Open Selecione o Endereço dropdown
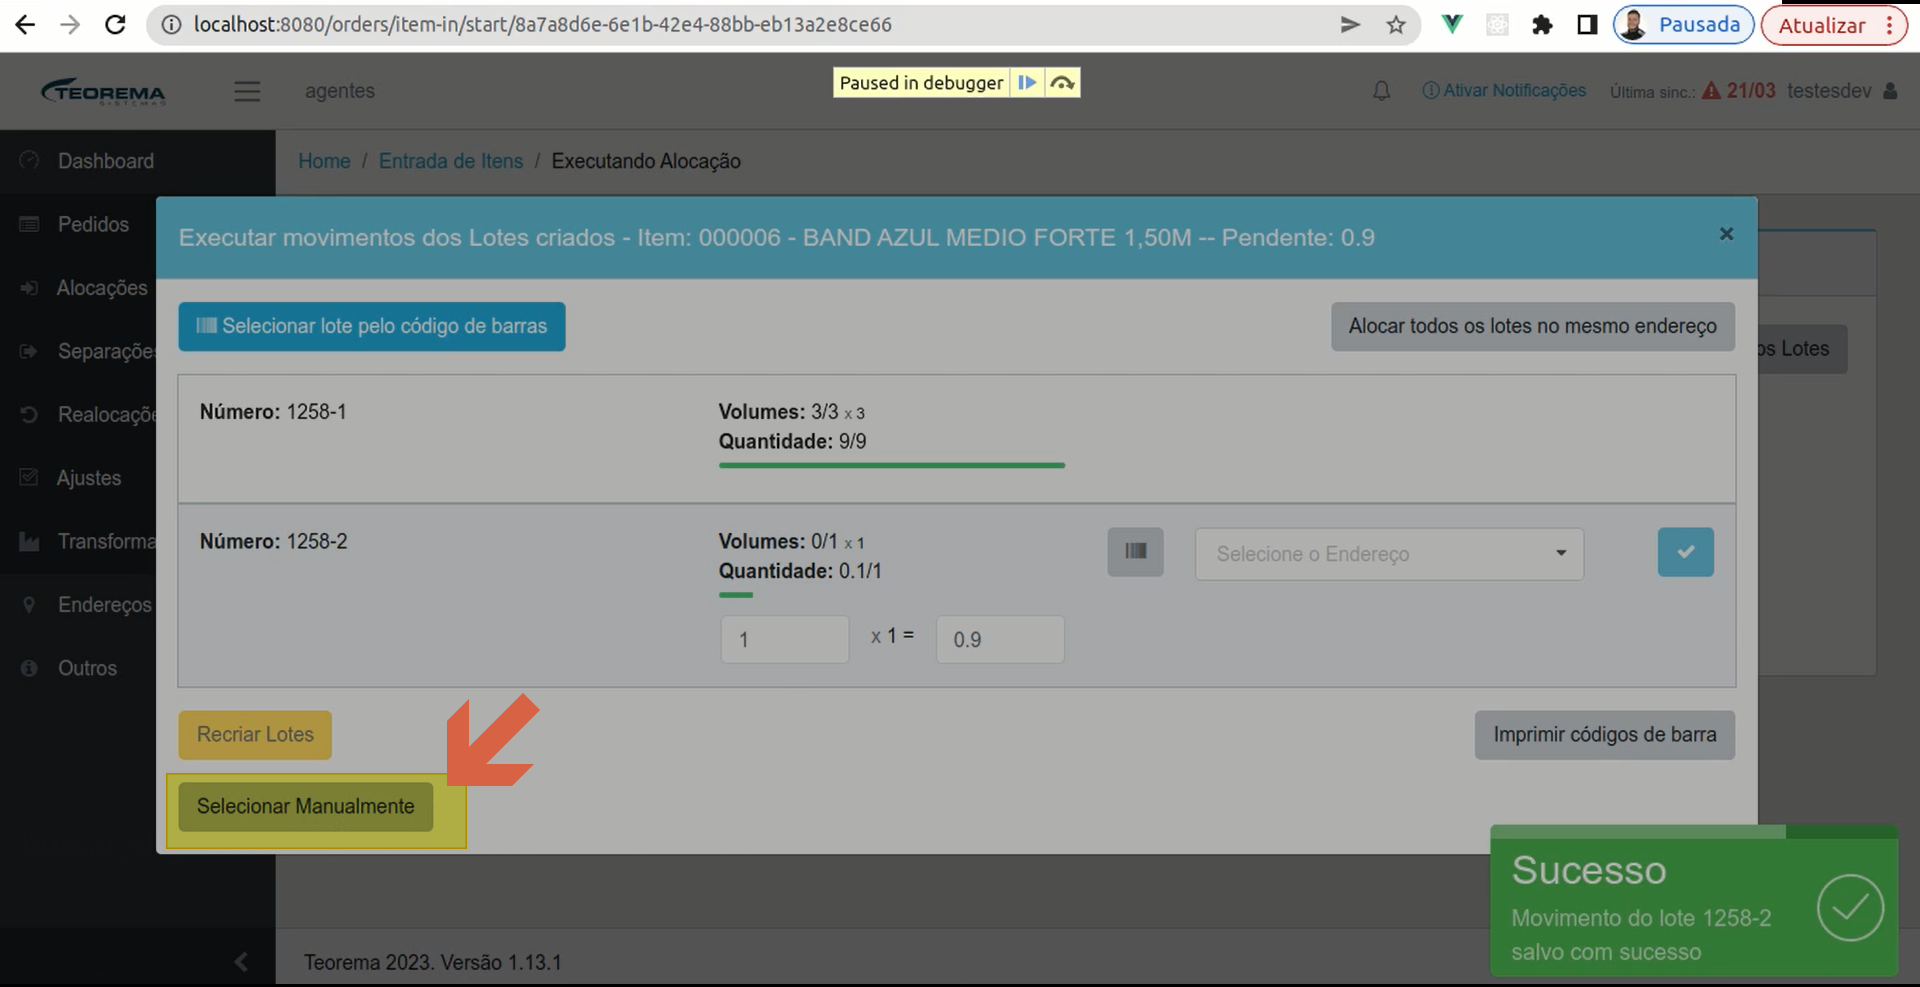The height and width of the screenshot is (987, 1920). (x=1389, y=554)
